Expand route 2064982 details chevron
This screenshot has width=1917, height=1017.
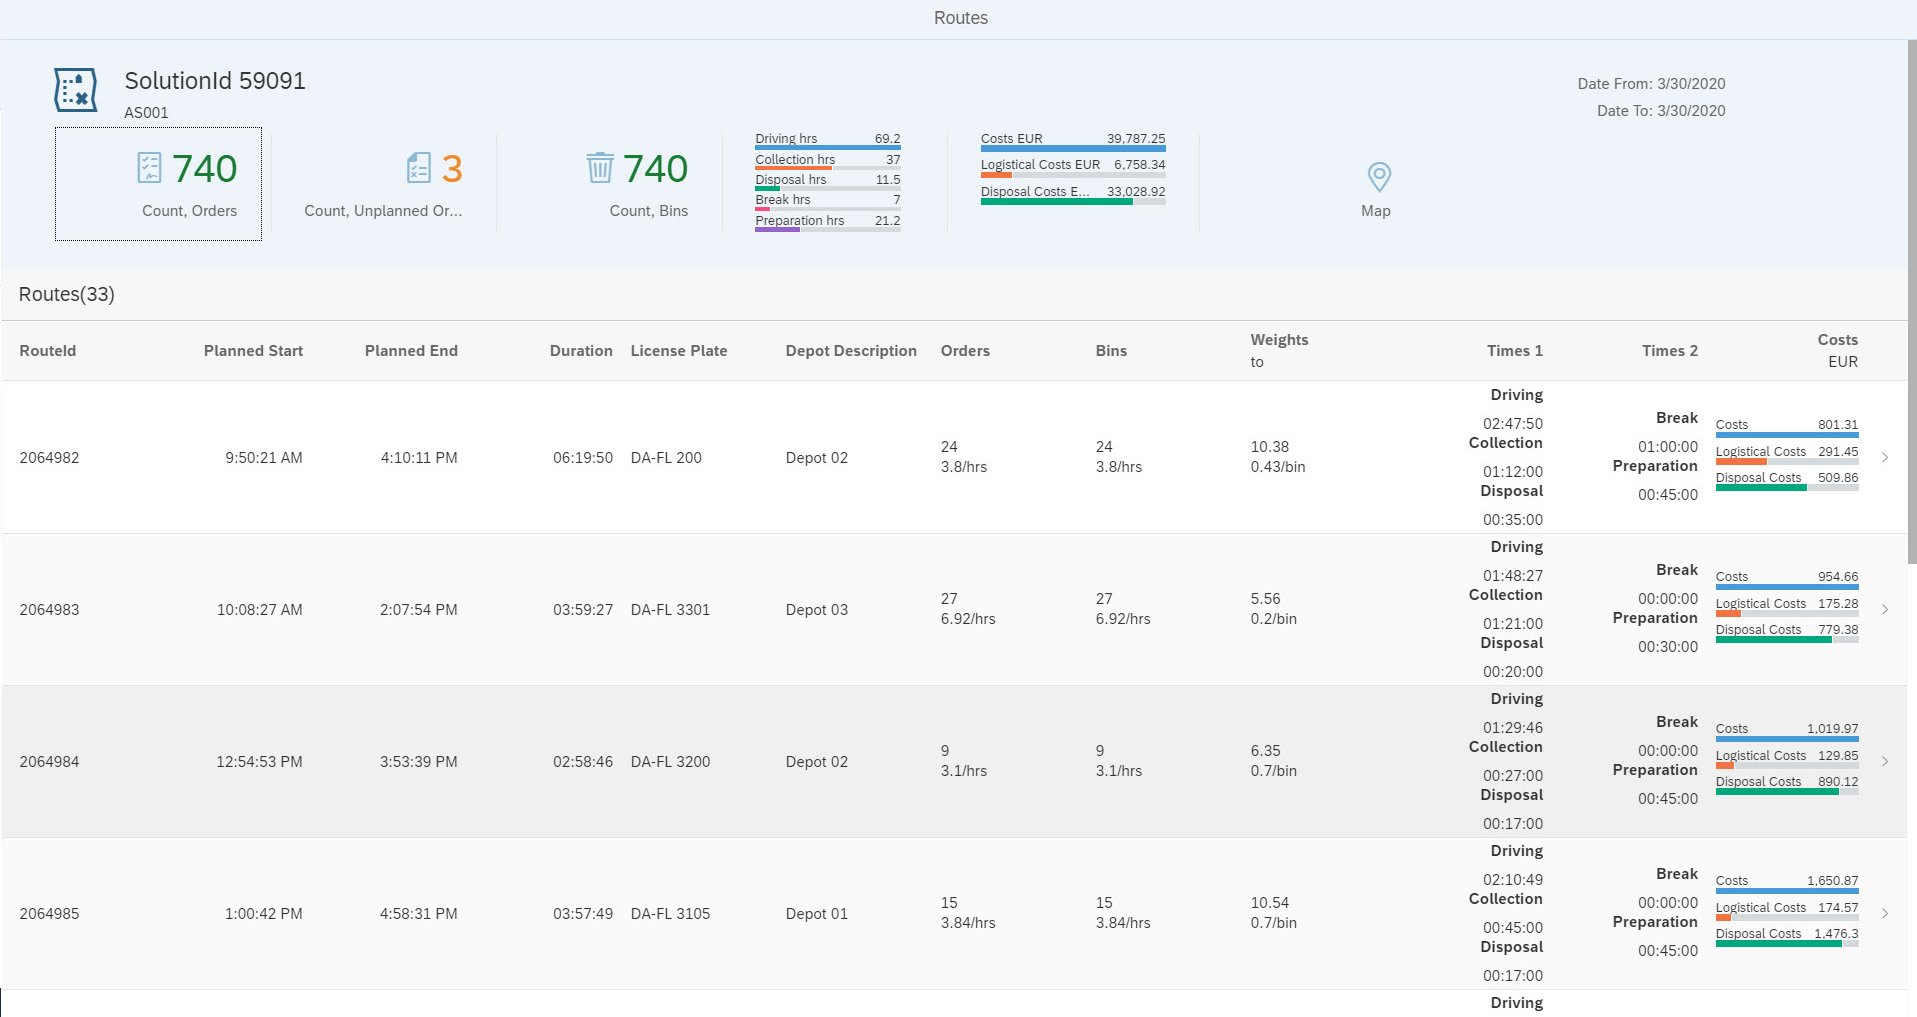click(1885, 457)
